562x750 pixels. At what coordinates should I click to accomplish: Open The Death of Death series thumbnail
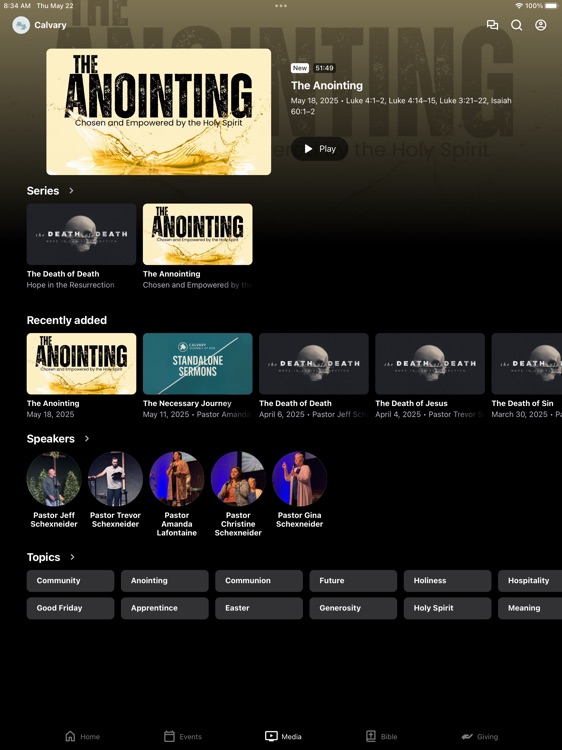pyautogui.click(x=81, y=234)
